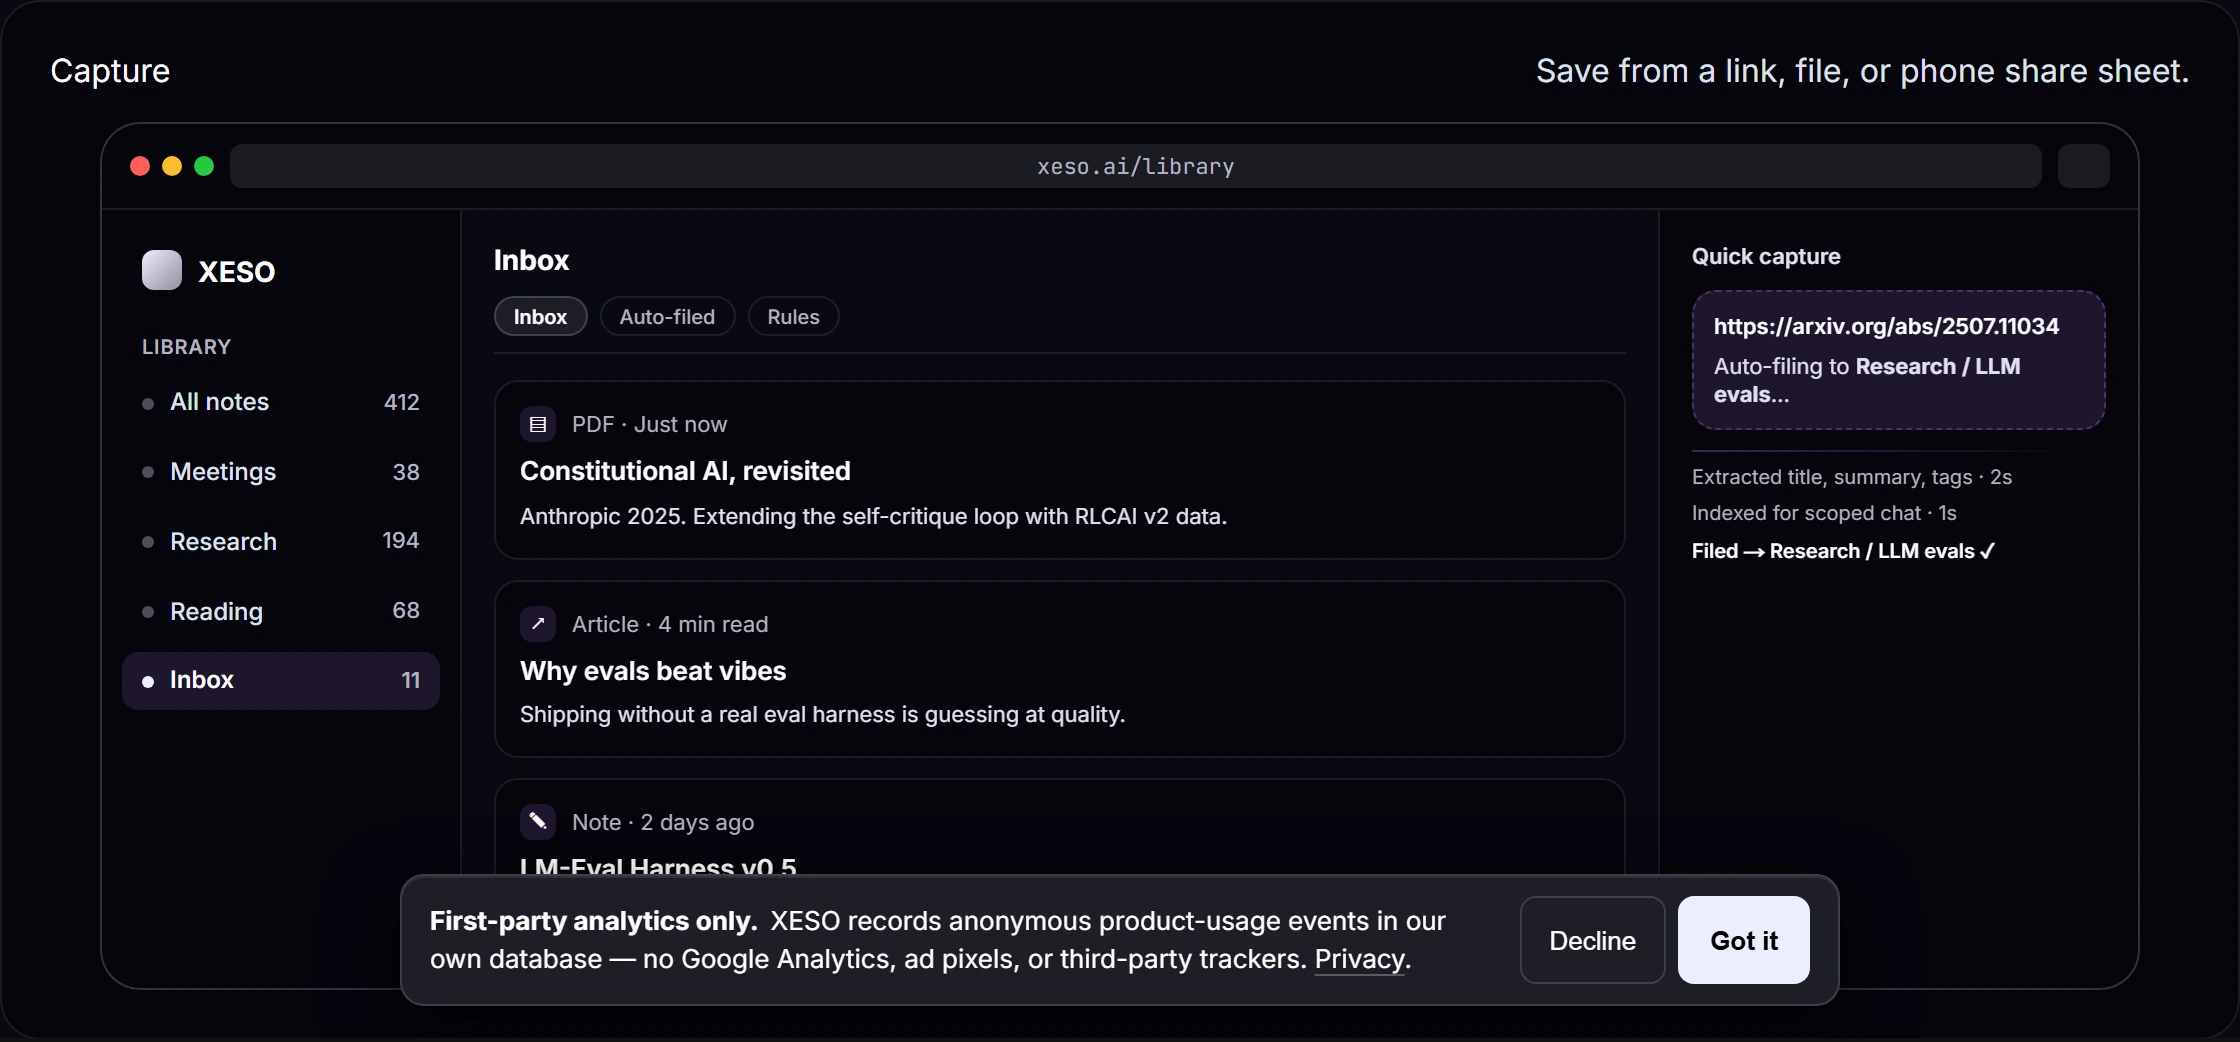Click the Quick capture heading

coord(1766,256)
